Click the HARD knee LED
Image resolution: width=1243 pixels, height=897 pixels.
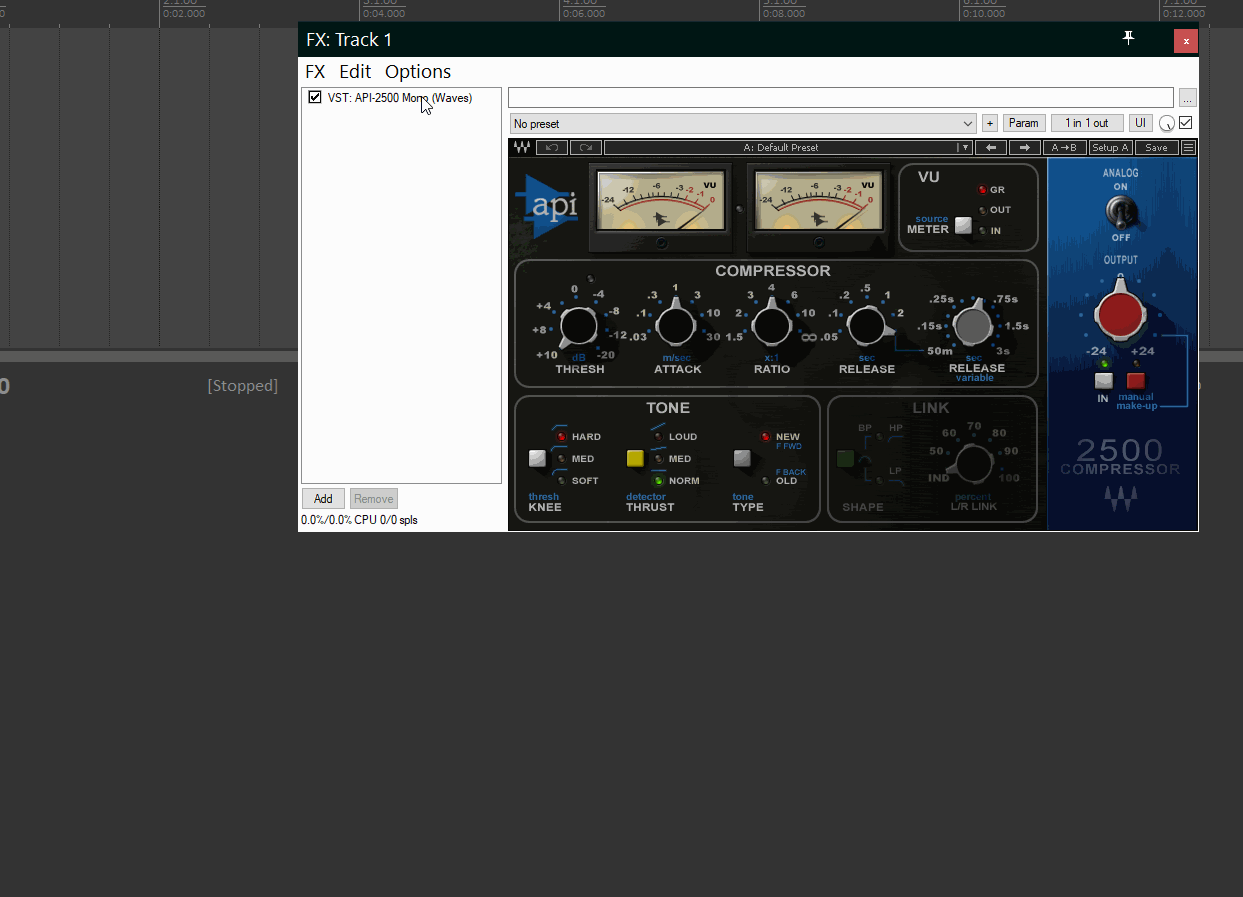pyautogui.click(x=561, y=437)
